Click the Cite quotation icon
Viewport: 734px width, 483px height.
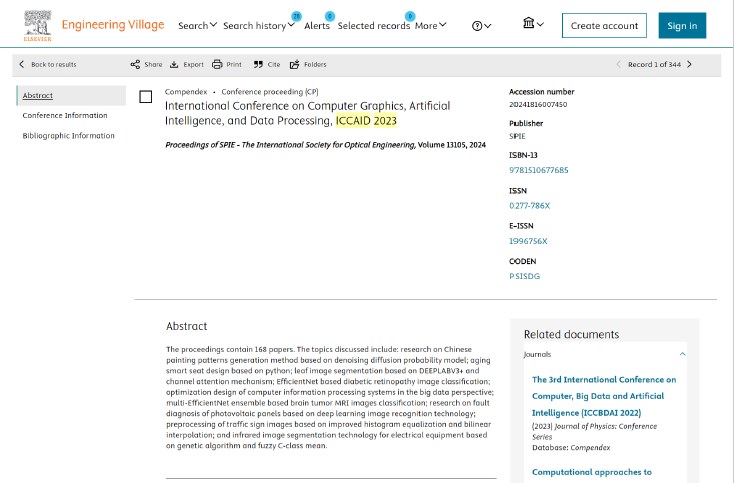pos(258,65)
